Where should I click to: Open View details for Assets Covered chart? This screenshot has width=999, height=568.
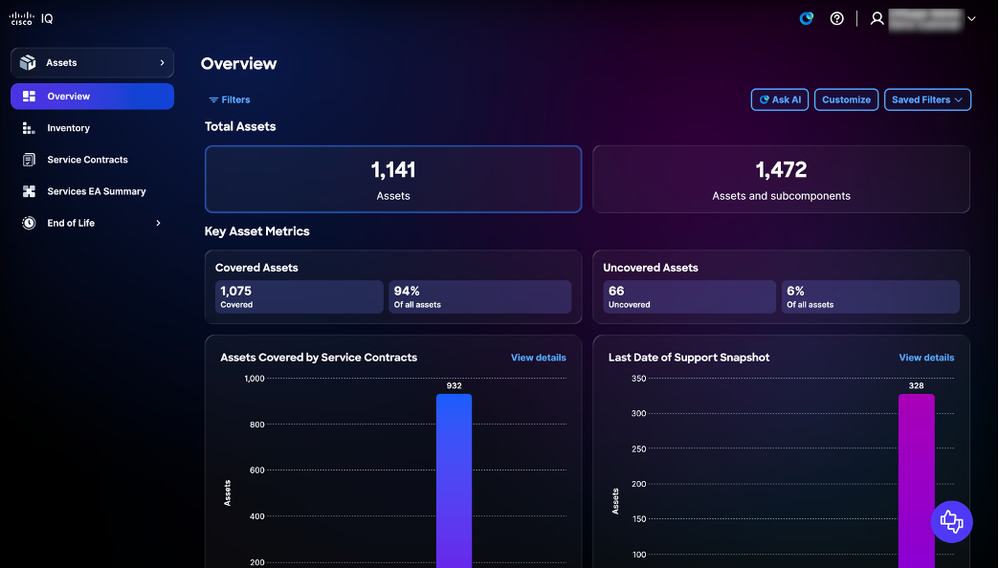tap(538, 358)
